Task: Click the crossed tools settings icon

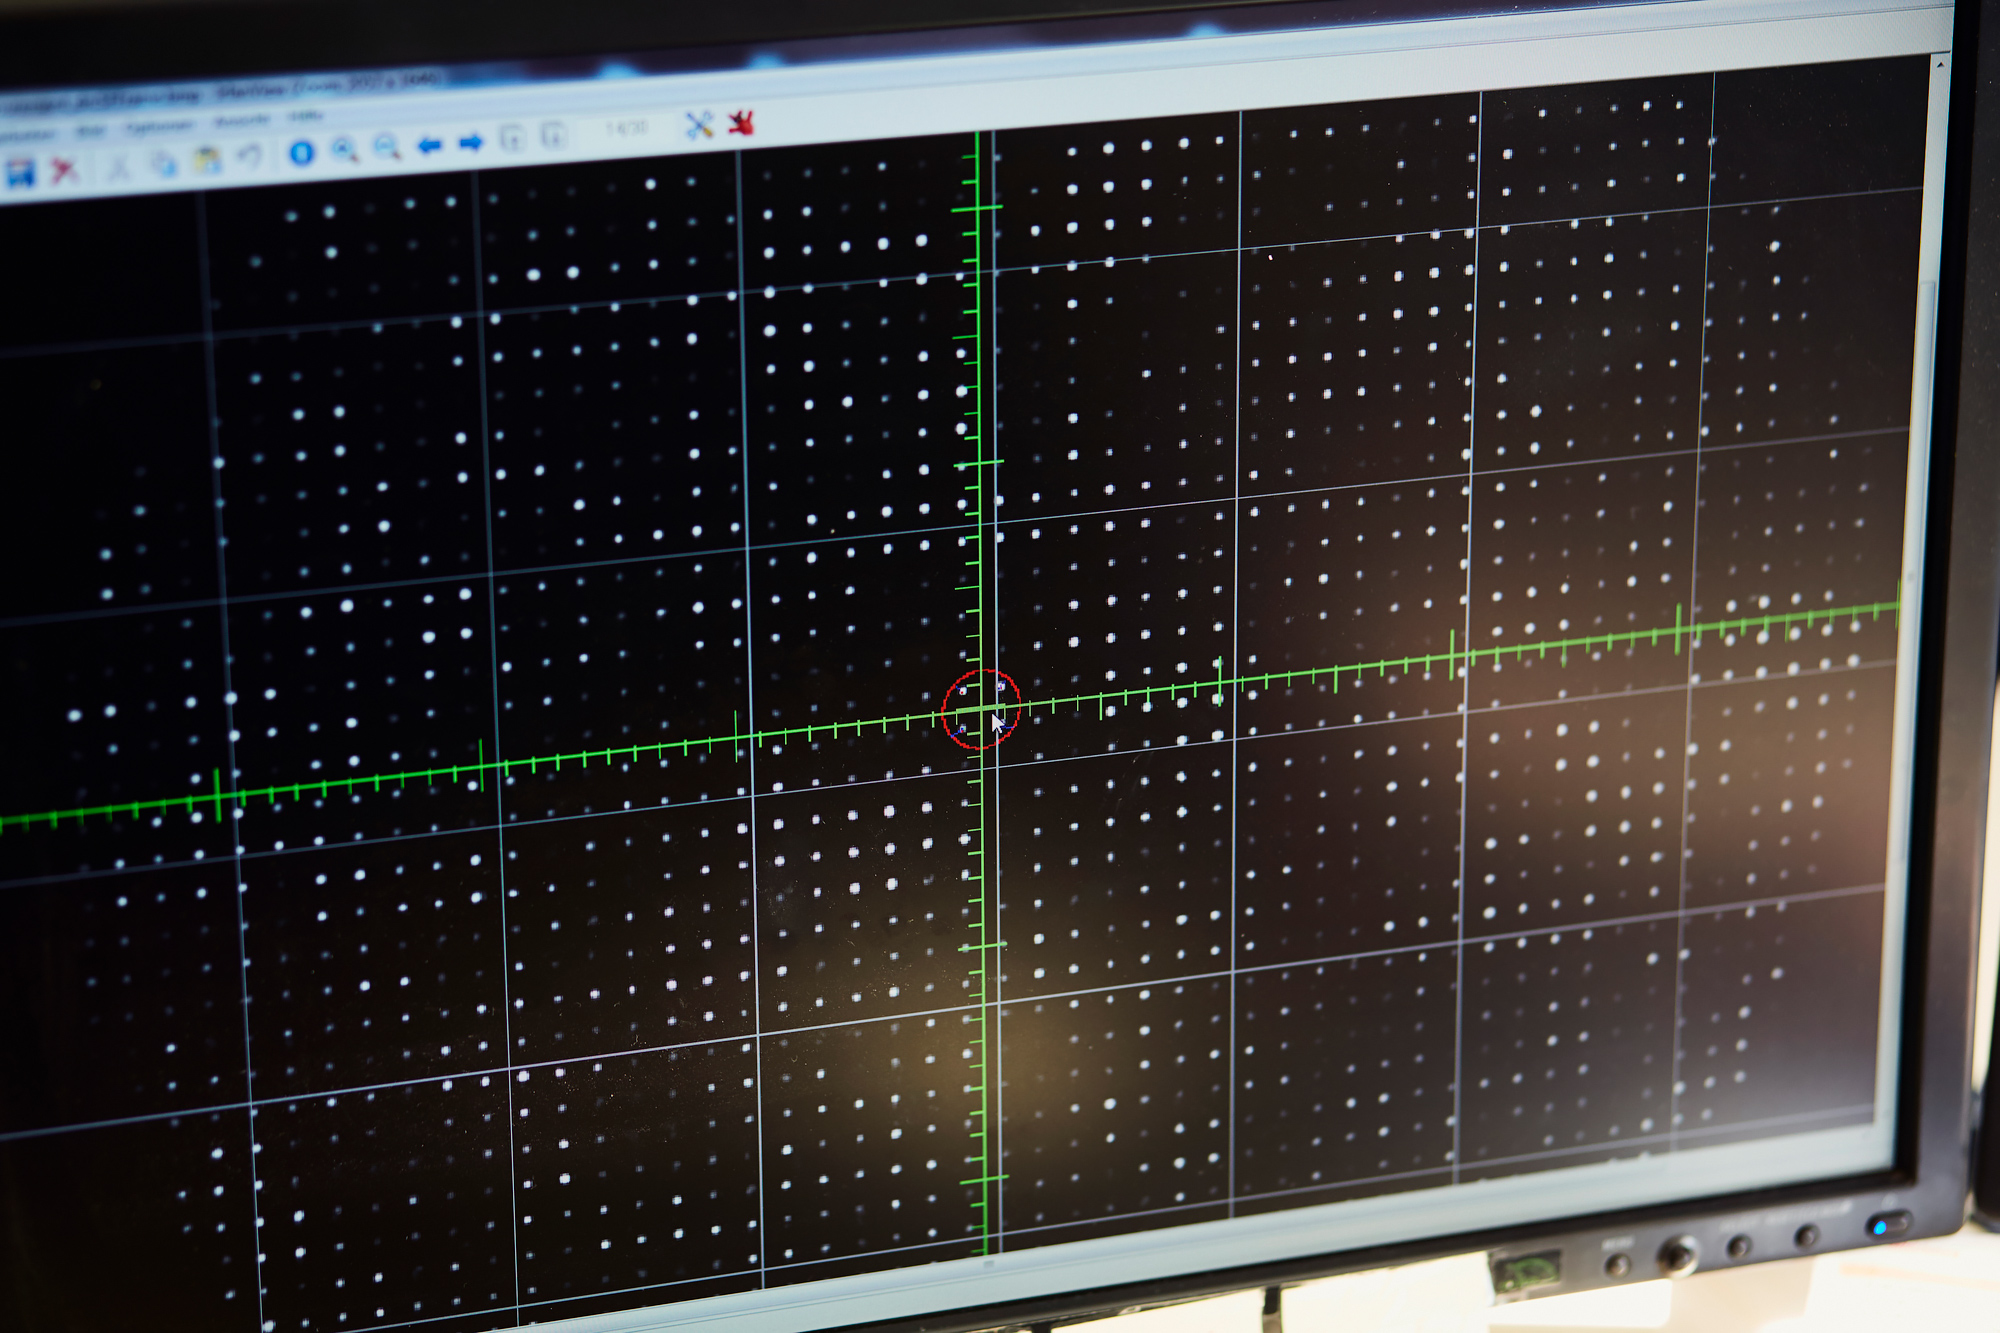Action: [699, 125]
